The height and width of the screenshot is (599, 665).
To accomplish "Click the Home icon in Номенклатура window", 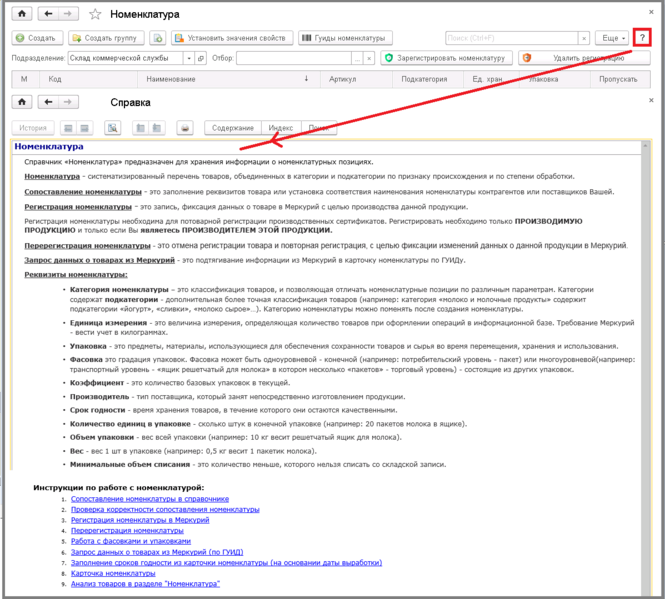I will [x=21, y=14].
